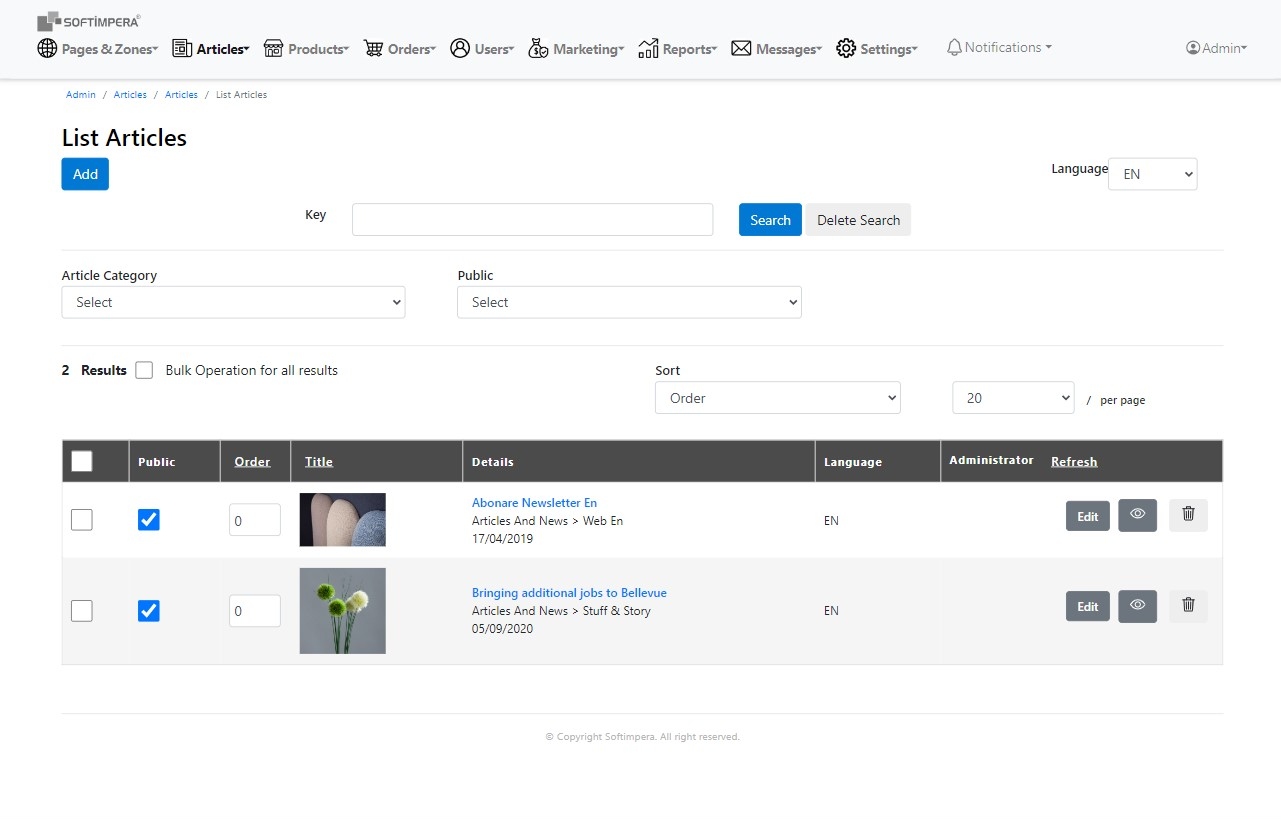Click the Delete Search button
Screen dimensions: 1281x820
858,220
